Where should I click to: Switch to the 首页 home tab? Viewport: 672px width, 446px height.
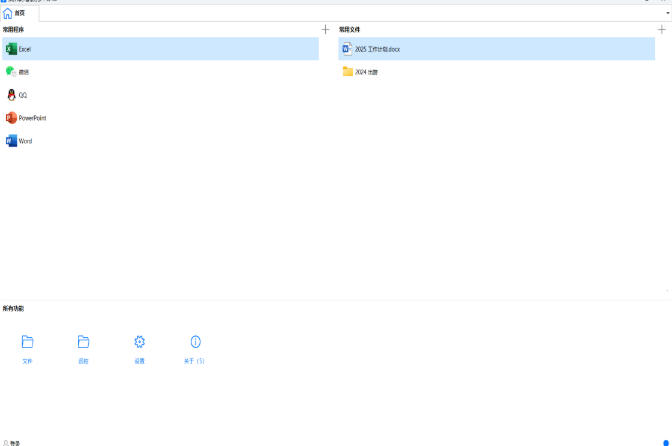pyautogui.click(x=14, y=13)
